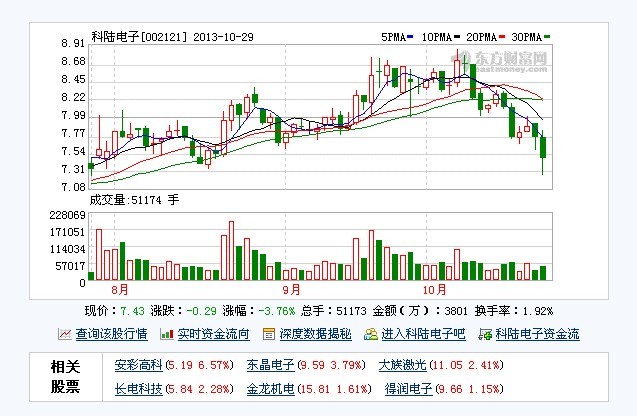The width and height of the screenshot is (637, 416).
Task: Click the bar icon beside 实时资金流向
Action: [167, 334]
